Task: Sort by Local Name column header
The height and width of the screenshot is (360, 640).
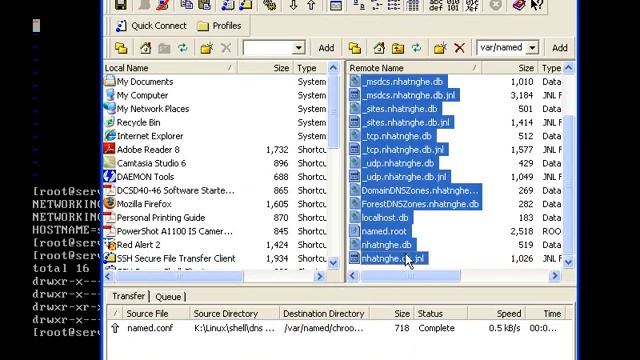Action: 170,68
